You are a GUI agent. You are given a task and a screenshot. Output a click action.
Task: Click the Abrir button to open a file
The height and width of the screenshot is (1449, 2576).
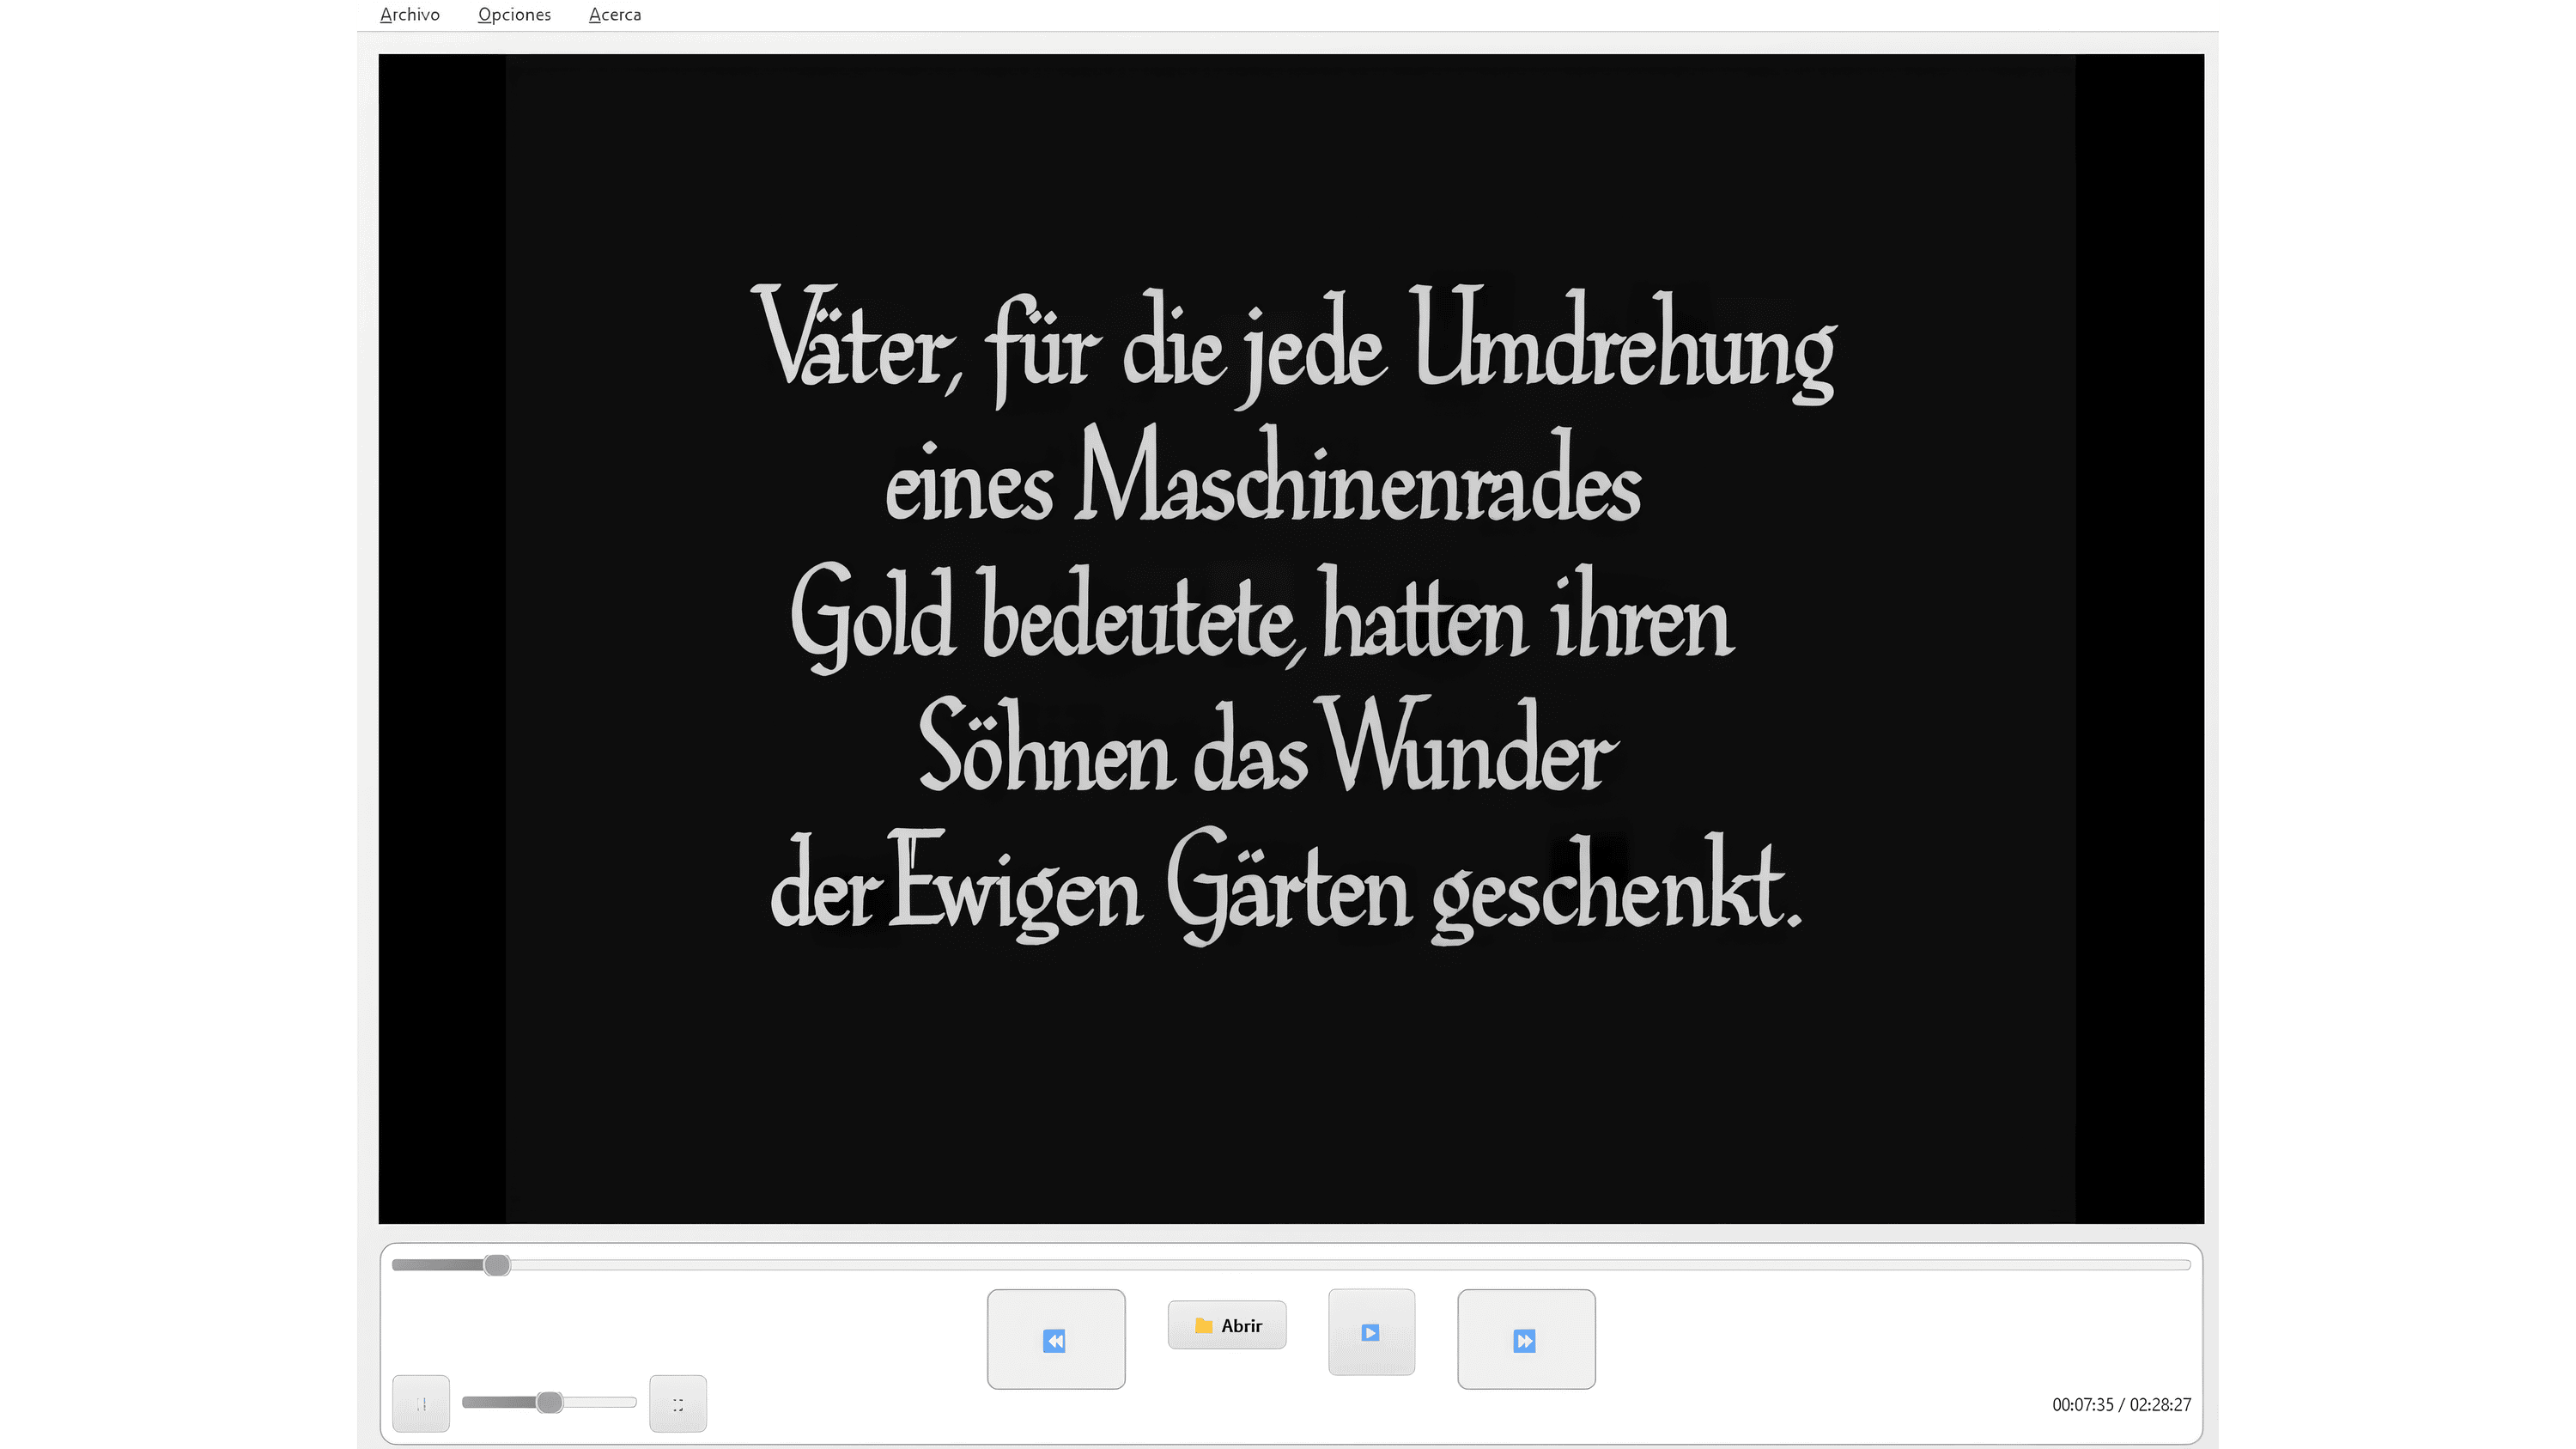[1227, 1325]
